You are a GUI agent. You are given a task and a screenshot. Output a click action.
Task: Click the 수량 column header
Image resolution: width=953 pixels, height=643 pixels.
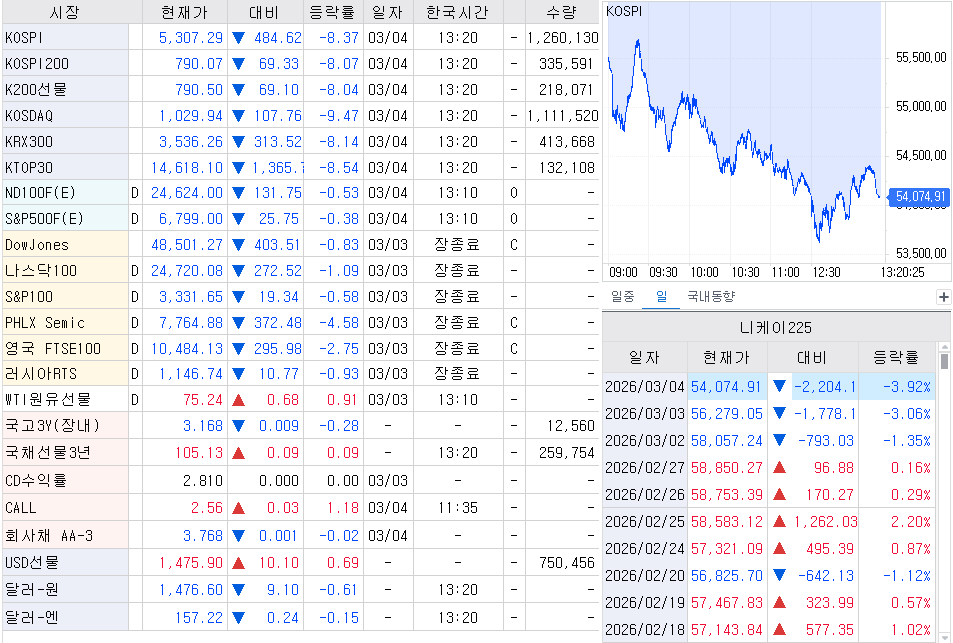point(560,12)
